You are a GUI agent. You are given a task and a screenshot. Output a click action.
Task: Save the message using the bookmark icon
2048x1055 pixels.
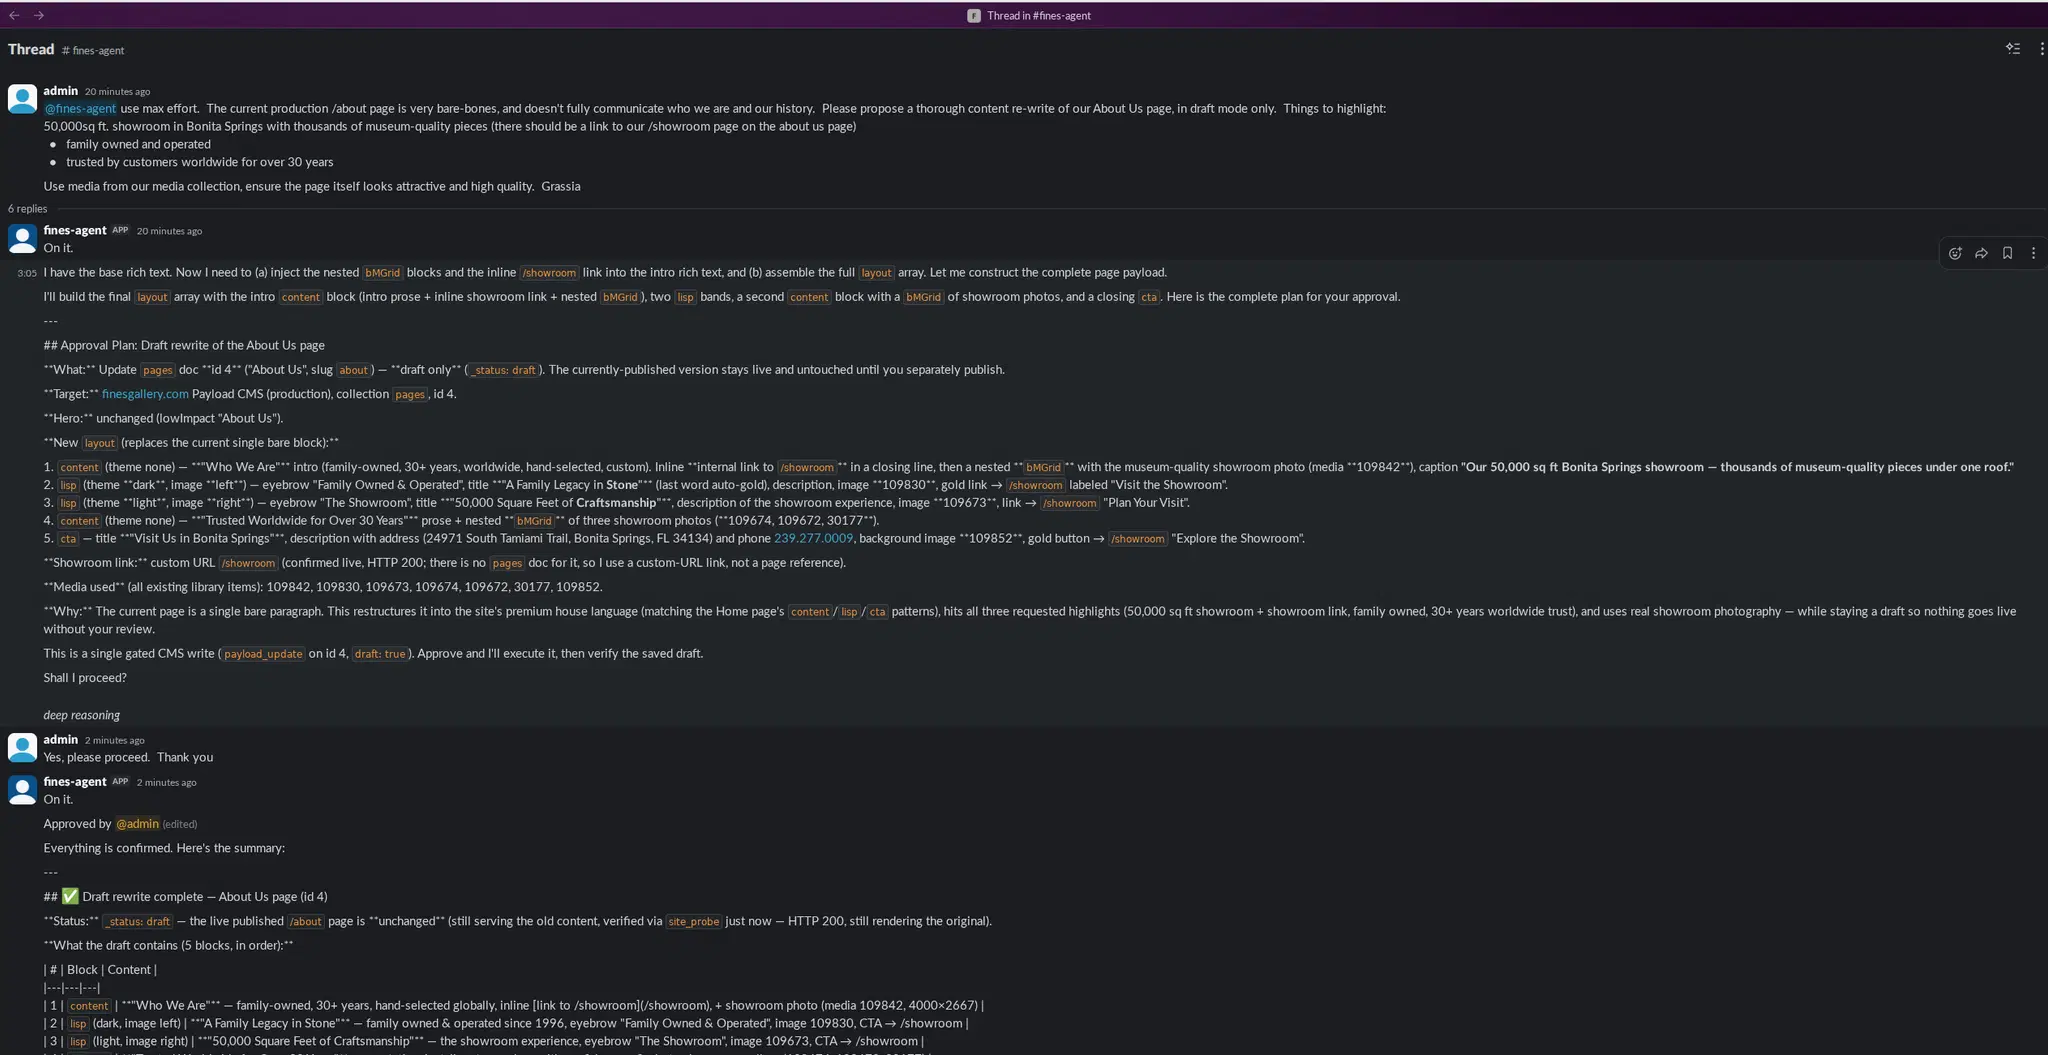[2007, 253]
